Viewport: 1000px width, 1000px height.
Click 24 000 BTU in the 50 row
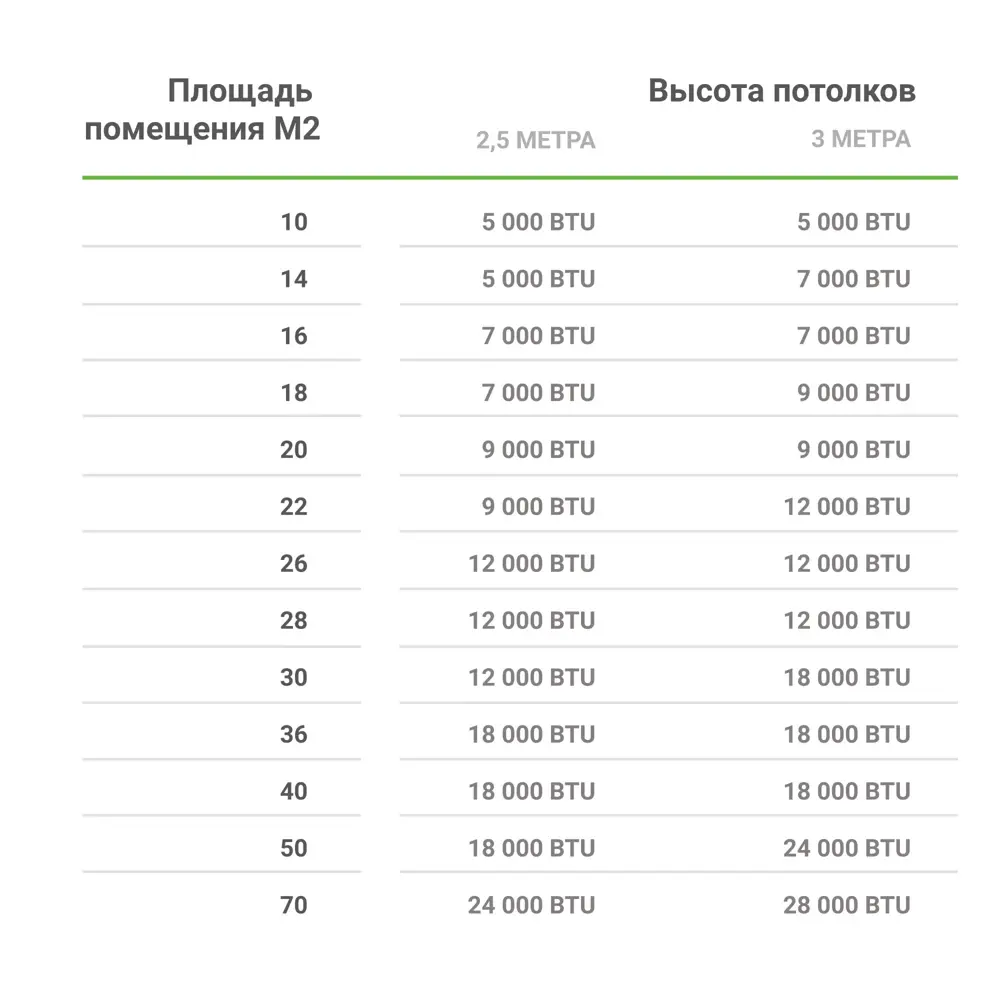[846, 849]
